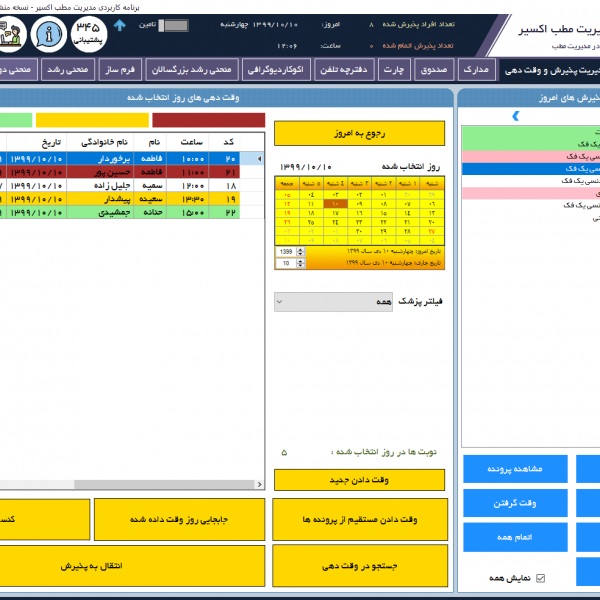Click the وقت دادن جدید button
Image resolution: width=600 pixels, height=600 pixels.
click(x=346, y=480)
